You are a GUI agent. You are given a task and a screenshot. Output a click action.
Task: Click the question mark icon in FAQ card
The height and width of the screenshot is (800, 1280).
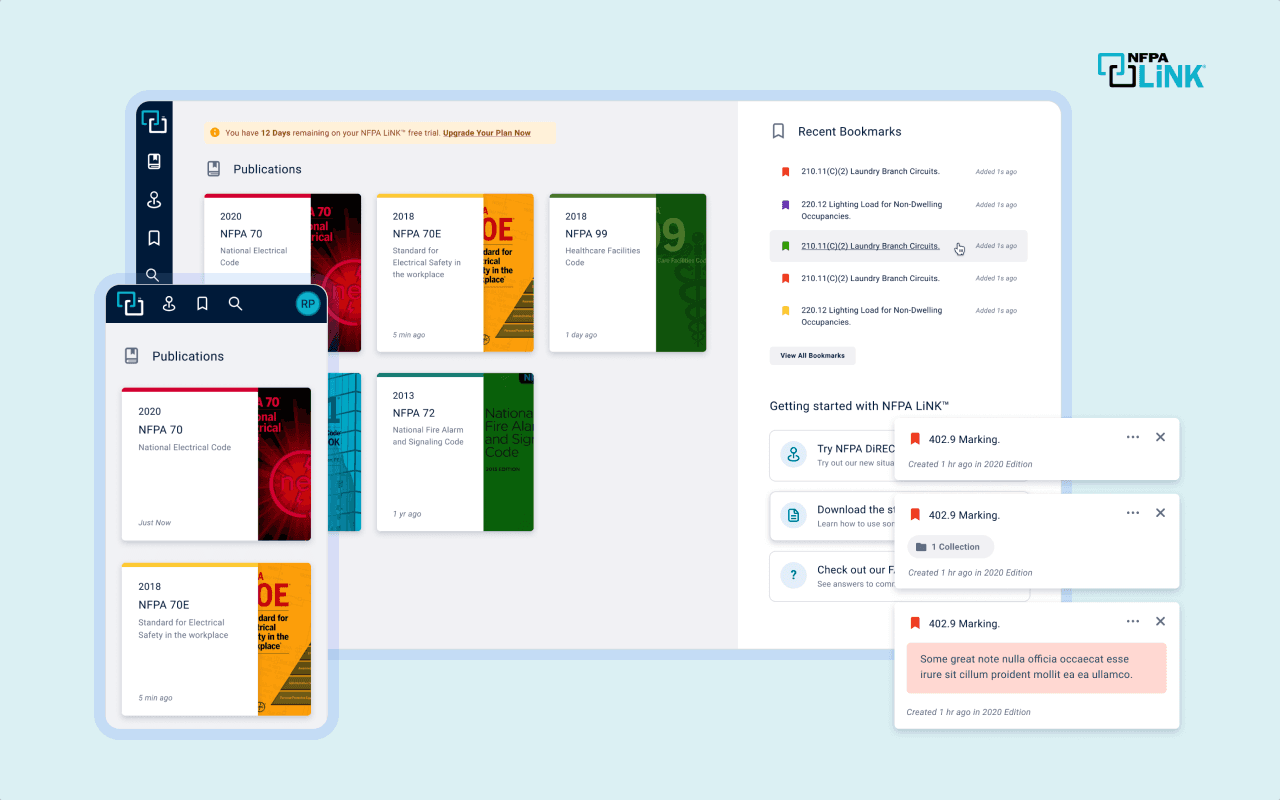[793, 576]
